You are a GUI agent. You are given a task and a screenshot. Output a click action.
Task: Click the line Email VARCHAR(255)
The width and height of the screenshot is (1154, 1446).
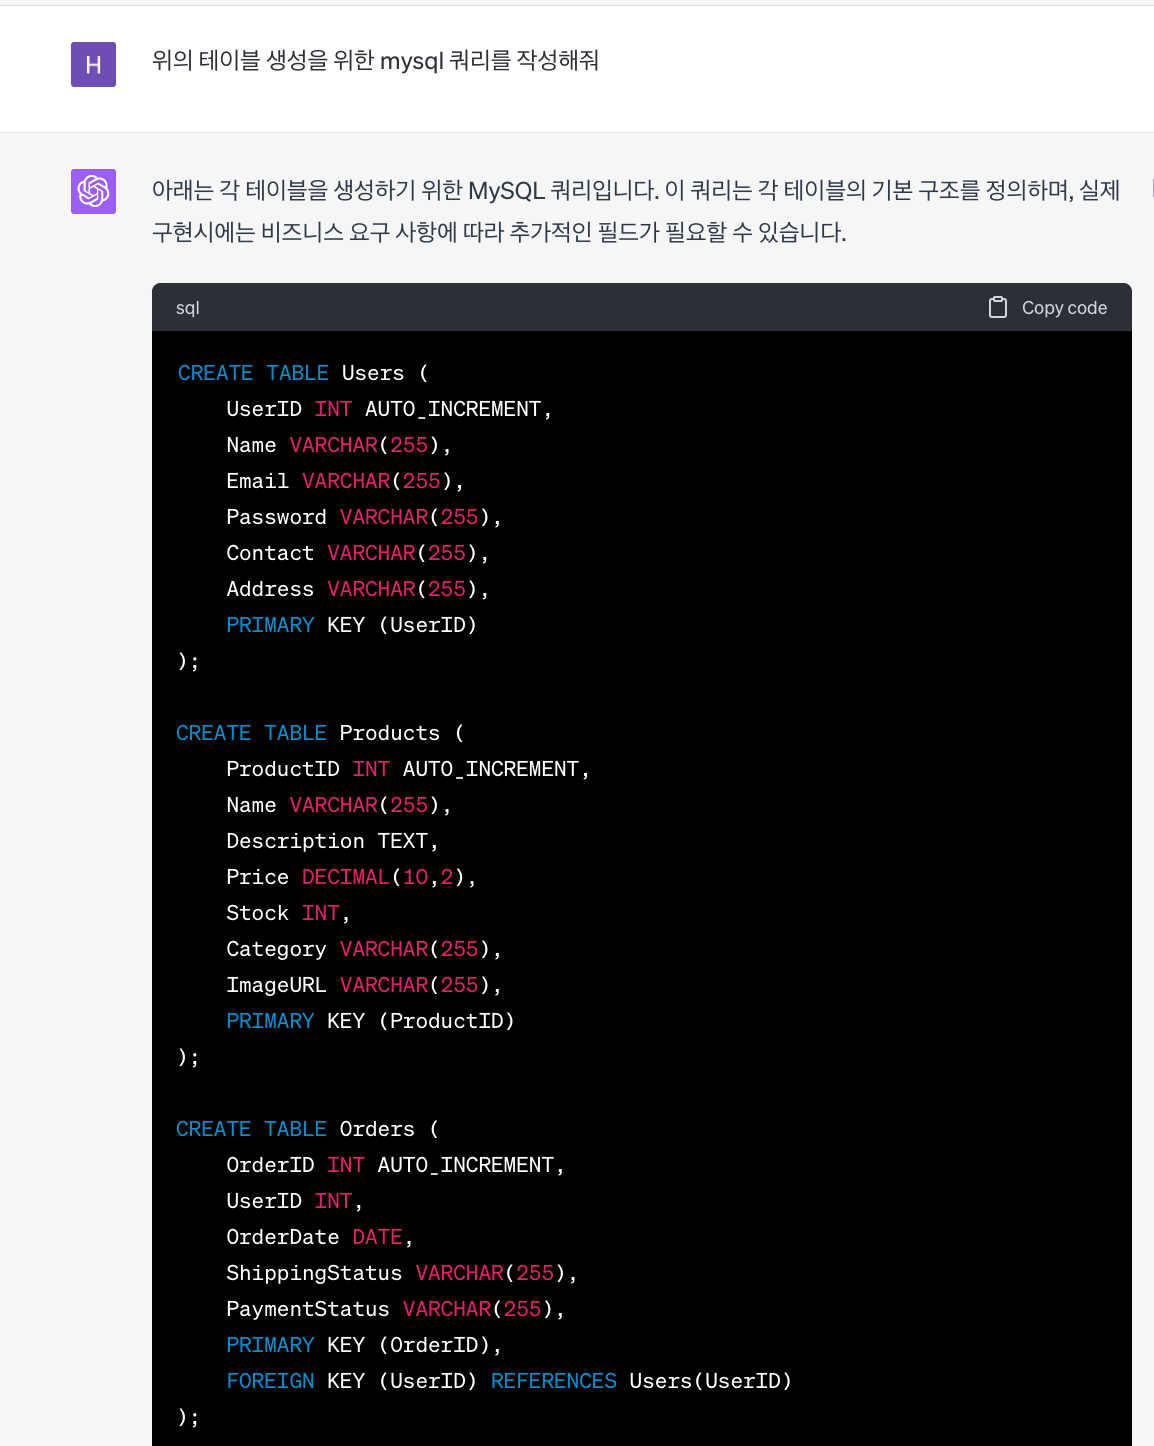[x=345, y=481]
